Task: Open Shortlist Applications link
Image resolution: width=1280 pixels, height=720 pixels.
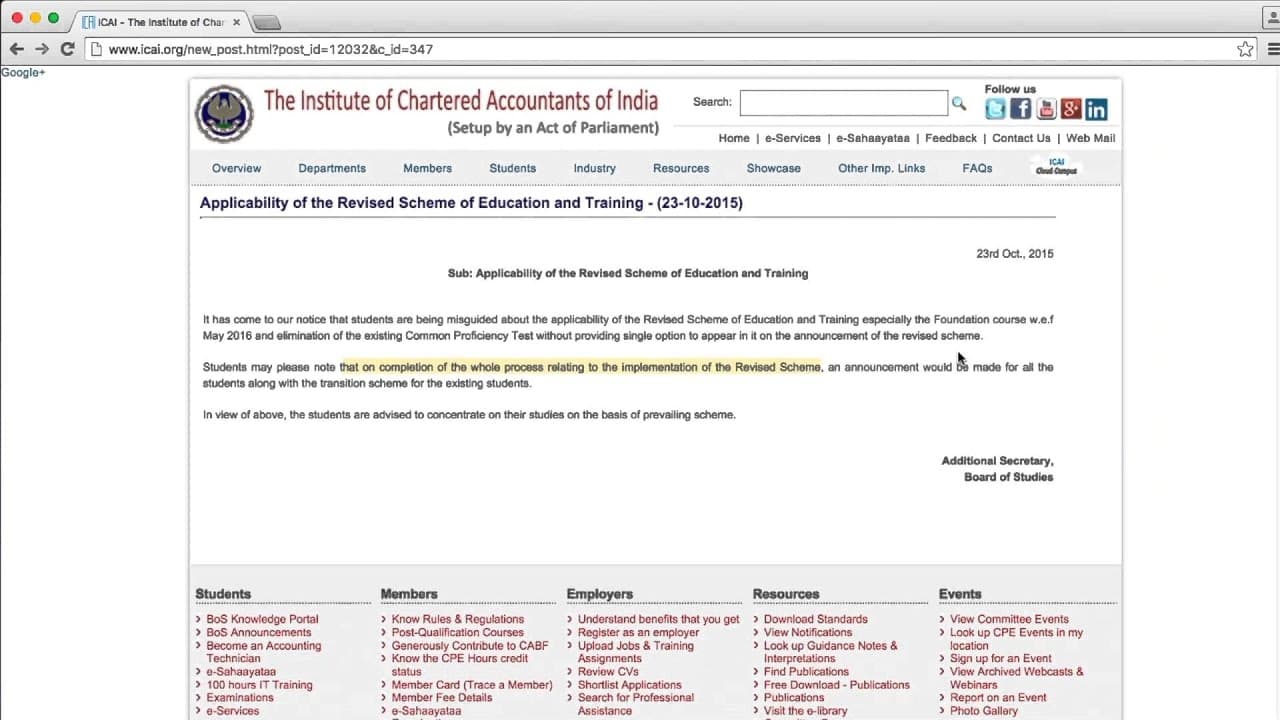Action: (630, 685)
